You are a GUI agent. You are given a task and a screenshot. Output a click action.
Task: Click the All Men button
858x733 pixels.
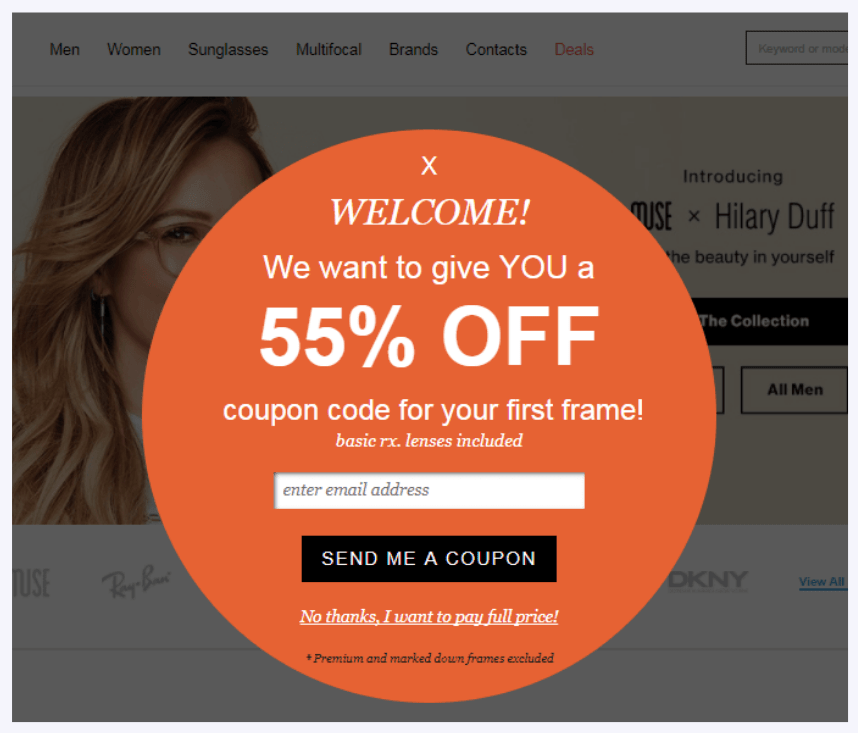(x=795, y=389)
